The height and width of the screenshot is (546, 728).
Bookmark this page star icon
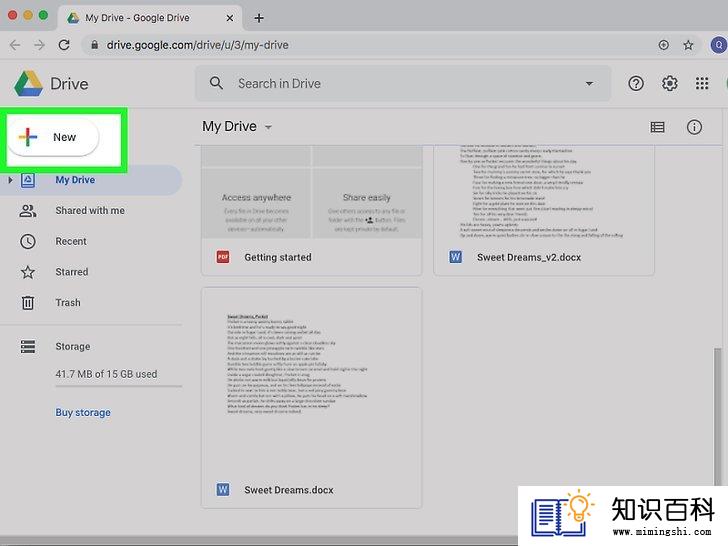(x=688, y=45)
